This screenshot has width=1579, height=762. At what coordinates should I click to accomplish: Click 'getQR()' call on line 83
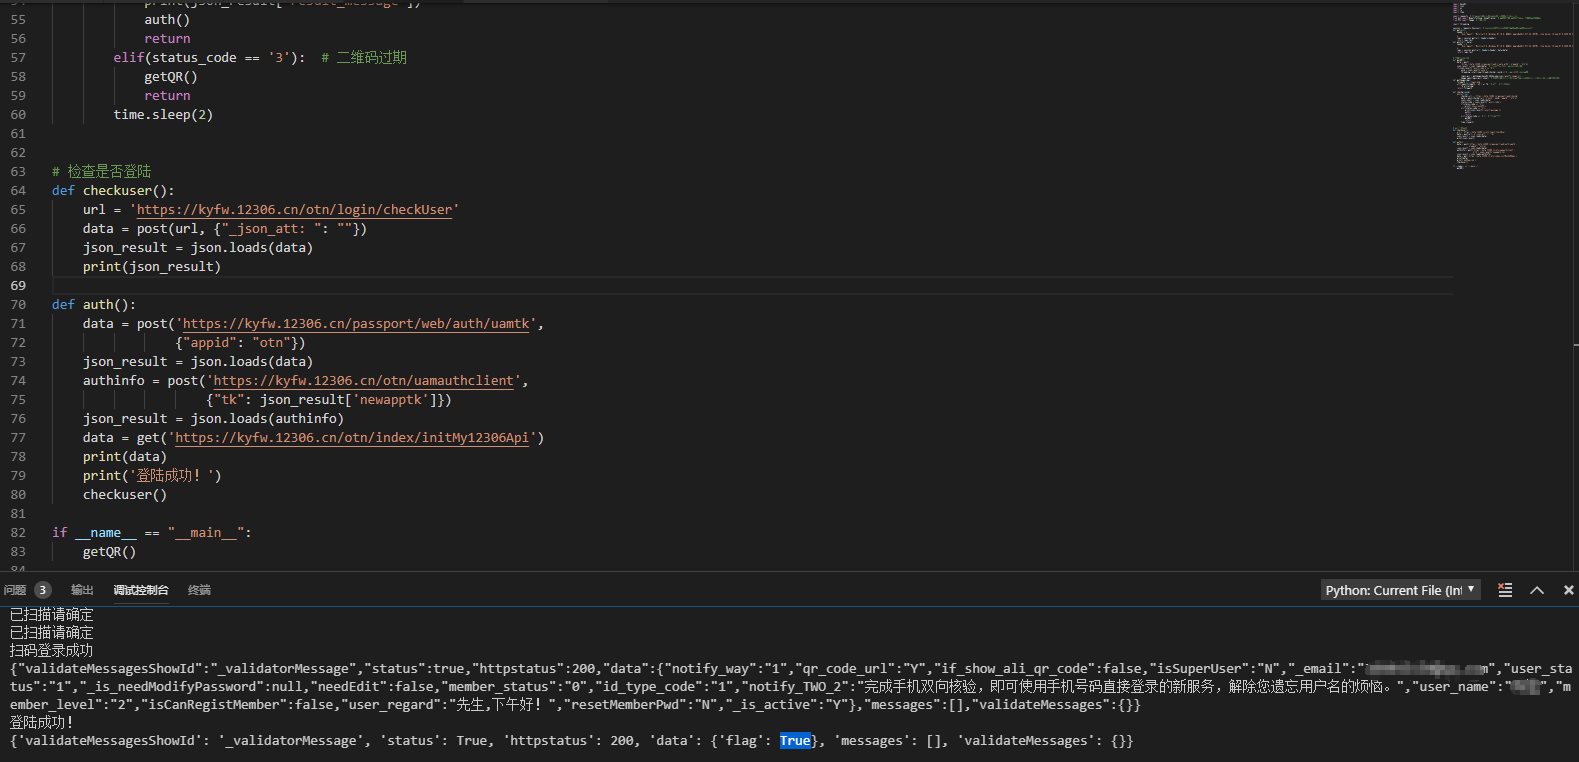109,552
